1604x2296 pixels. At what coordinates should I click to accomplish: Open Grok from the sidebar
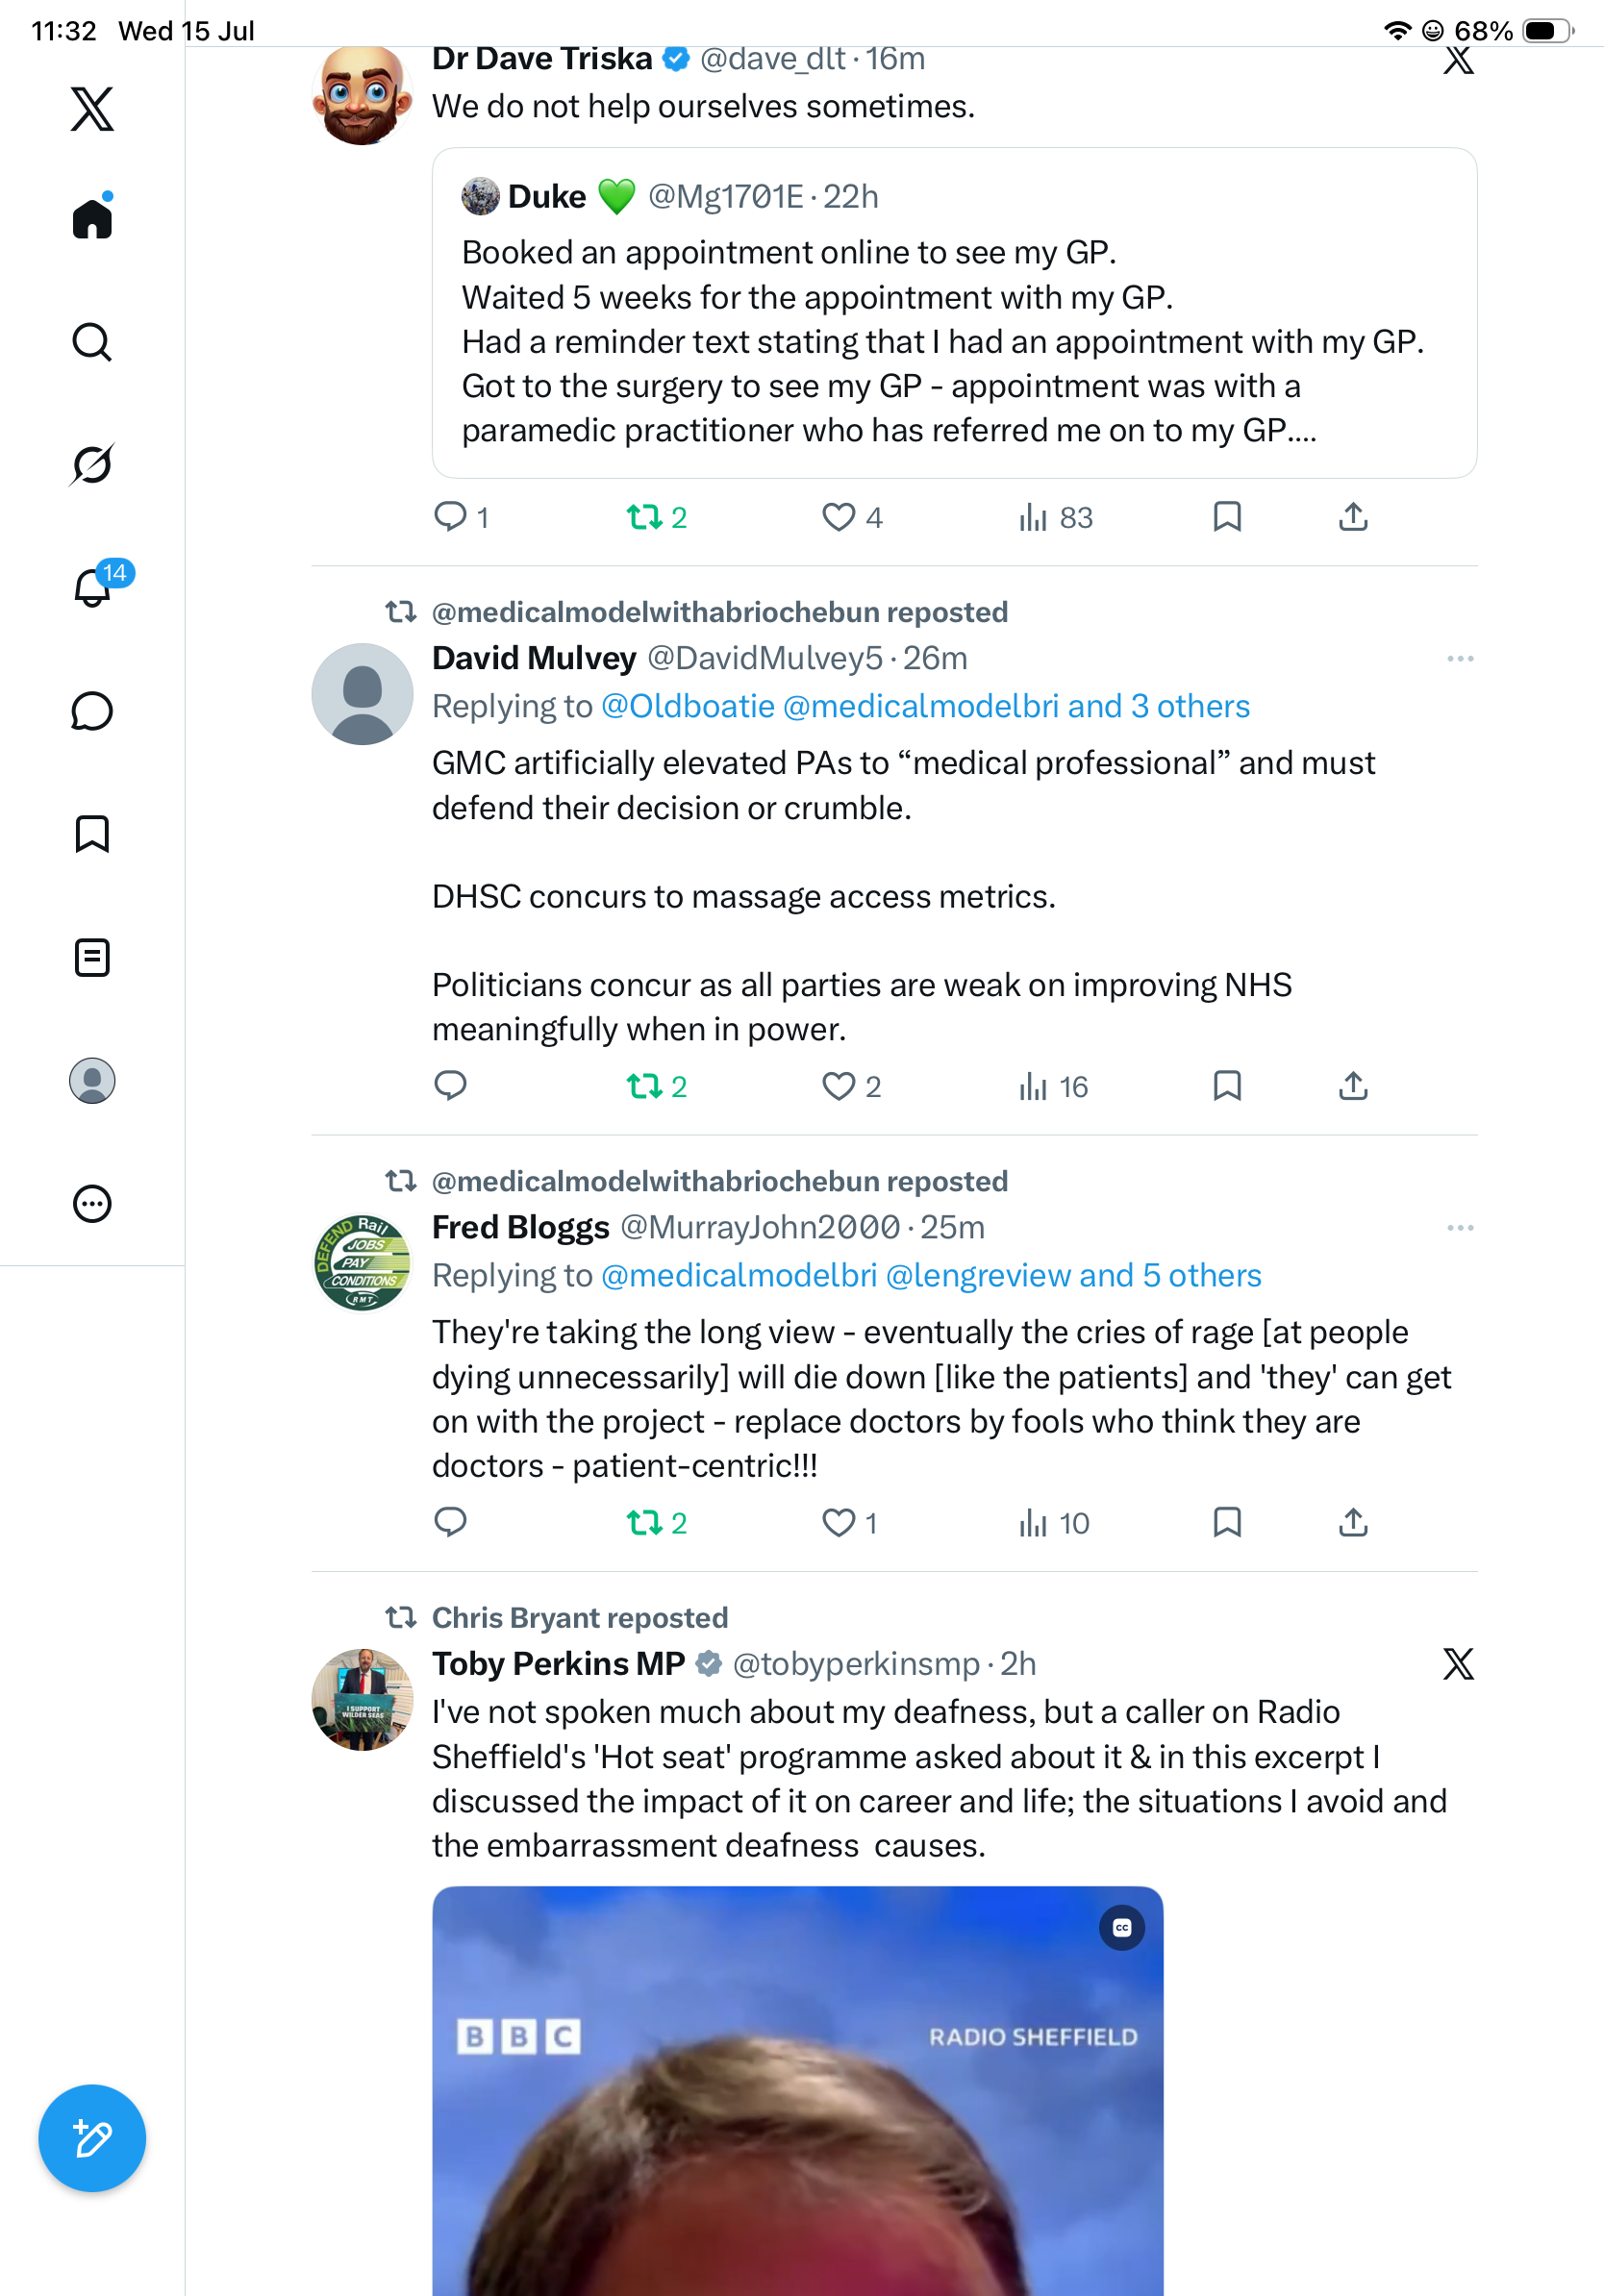[x=92, y=464]
